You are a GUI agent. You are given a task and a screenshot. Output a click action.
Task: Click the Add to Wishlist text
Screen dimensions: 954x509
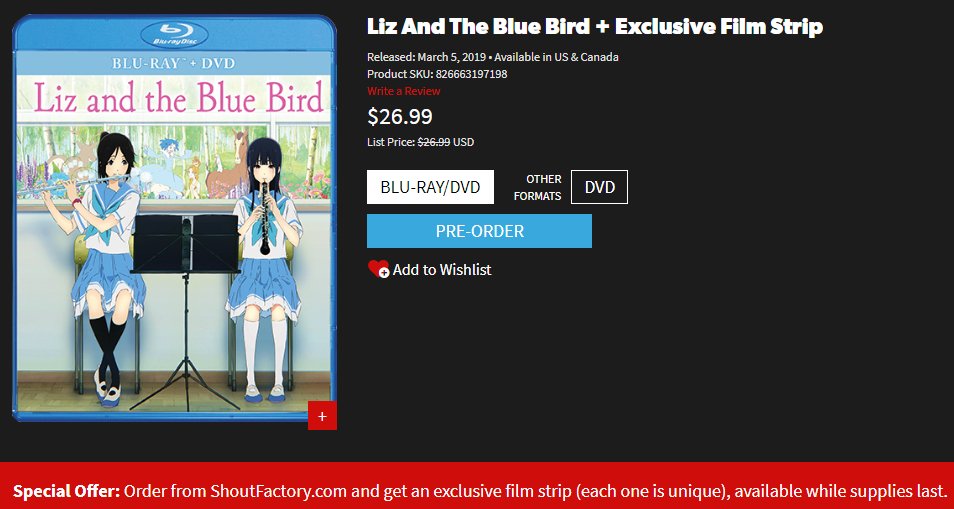click(x=442, y=269)
